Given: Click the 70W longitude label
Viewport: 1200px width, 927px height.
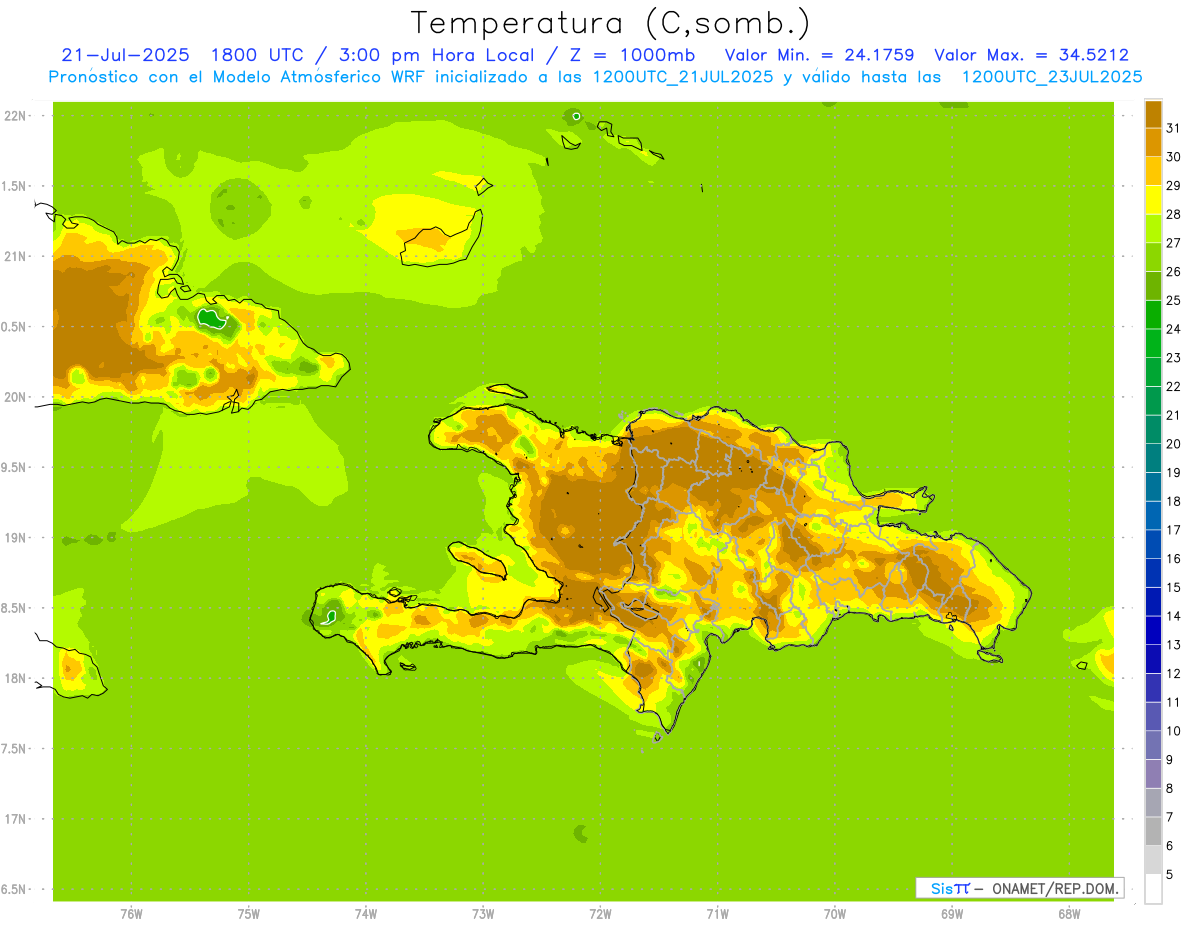Looking at the screenshot, I should (x=835, y=913).
